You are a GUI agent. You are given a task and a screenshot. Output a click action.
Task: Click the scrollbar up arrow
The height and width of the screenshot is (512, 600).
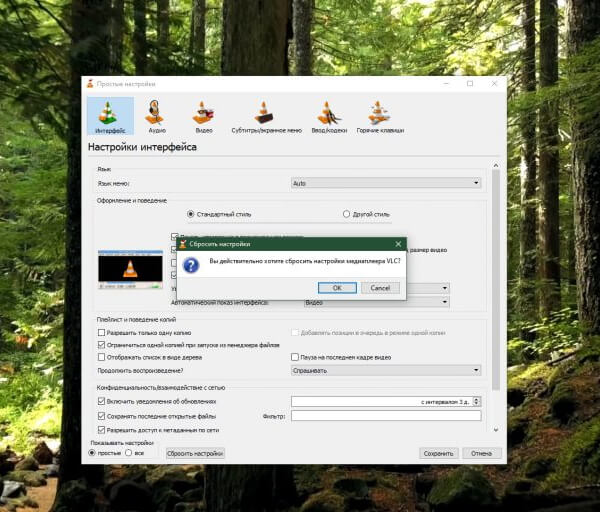click(496, 165)
